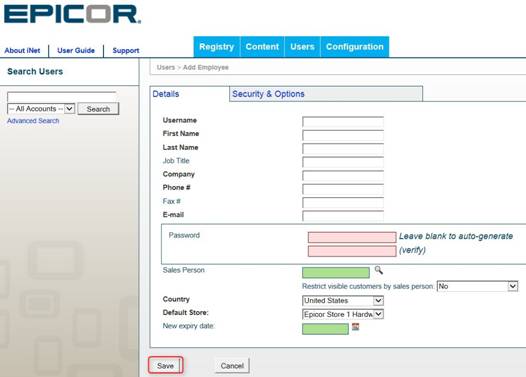
Task: Click the Cancel button
Action: tap(232, 366)
